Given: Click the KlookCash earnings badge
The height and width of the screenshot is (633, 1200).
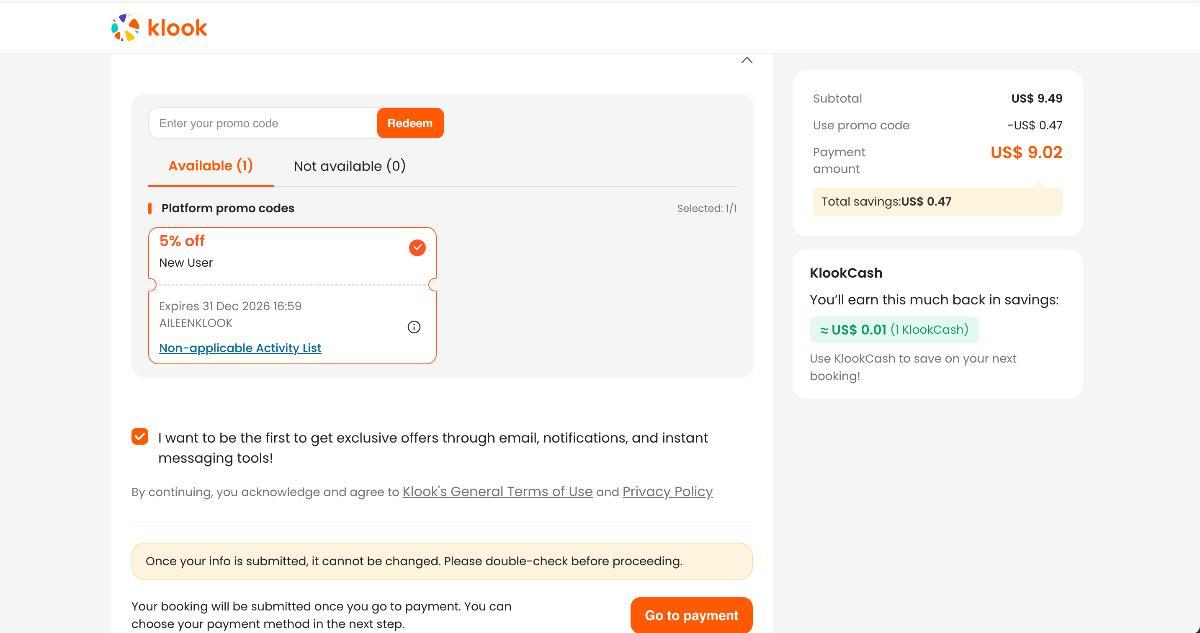Looking at the screenshot, I should 894,330.
